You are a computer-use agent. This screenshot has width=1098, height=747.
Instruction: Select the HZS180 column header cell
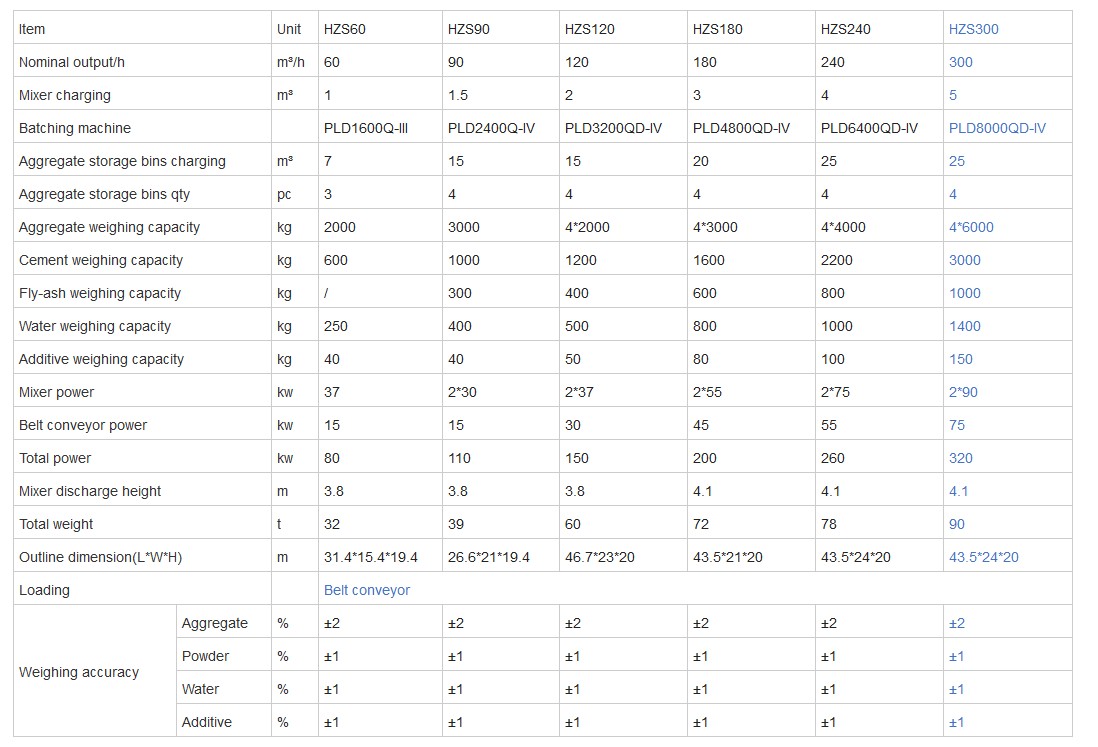tap(718, 29)
